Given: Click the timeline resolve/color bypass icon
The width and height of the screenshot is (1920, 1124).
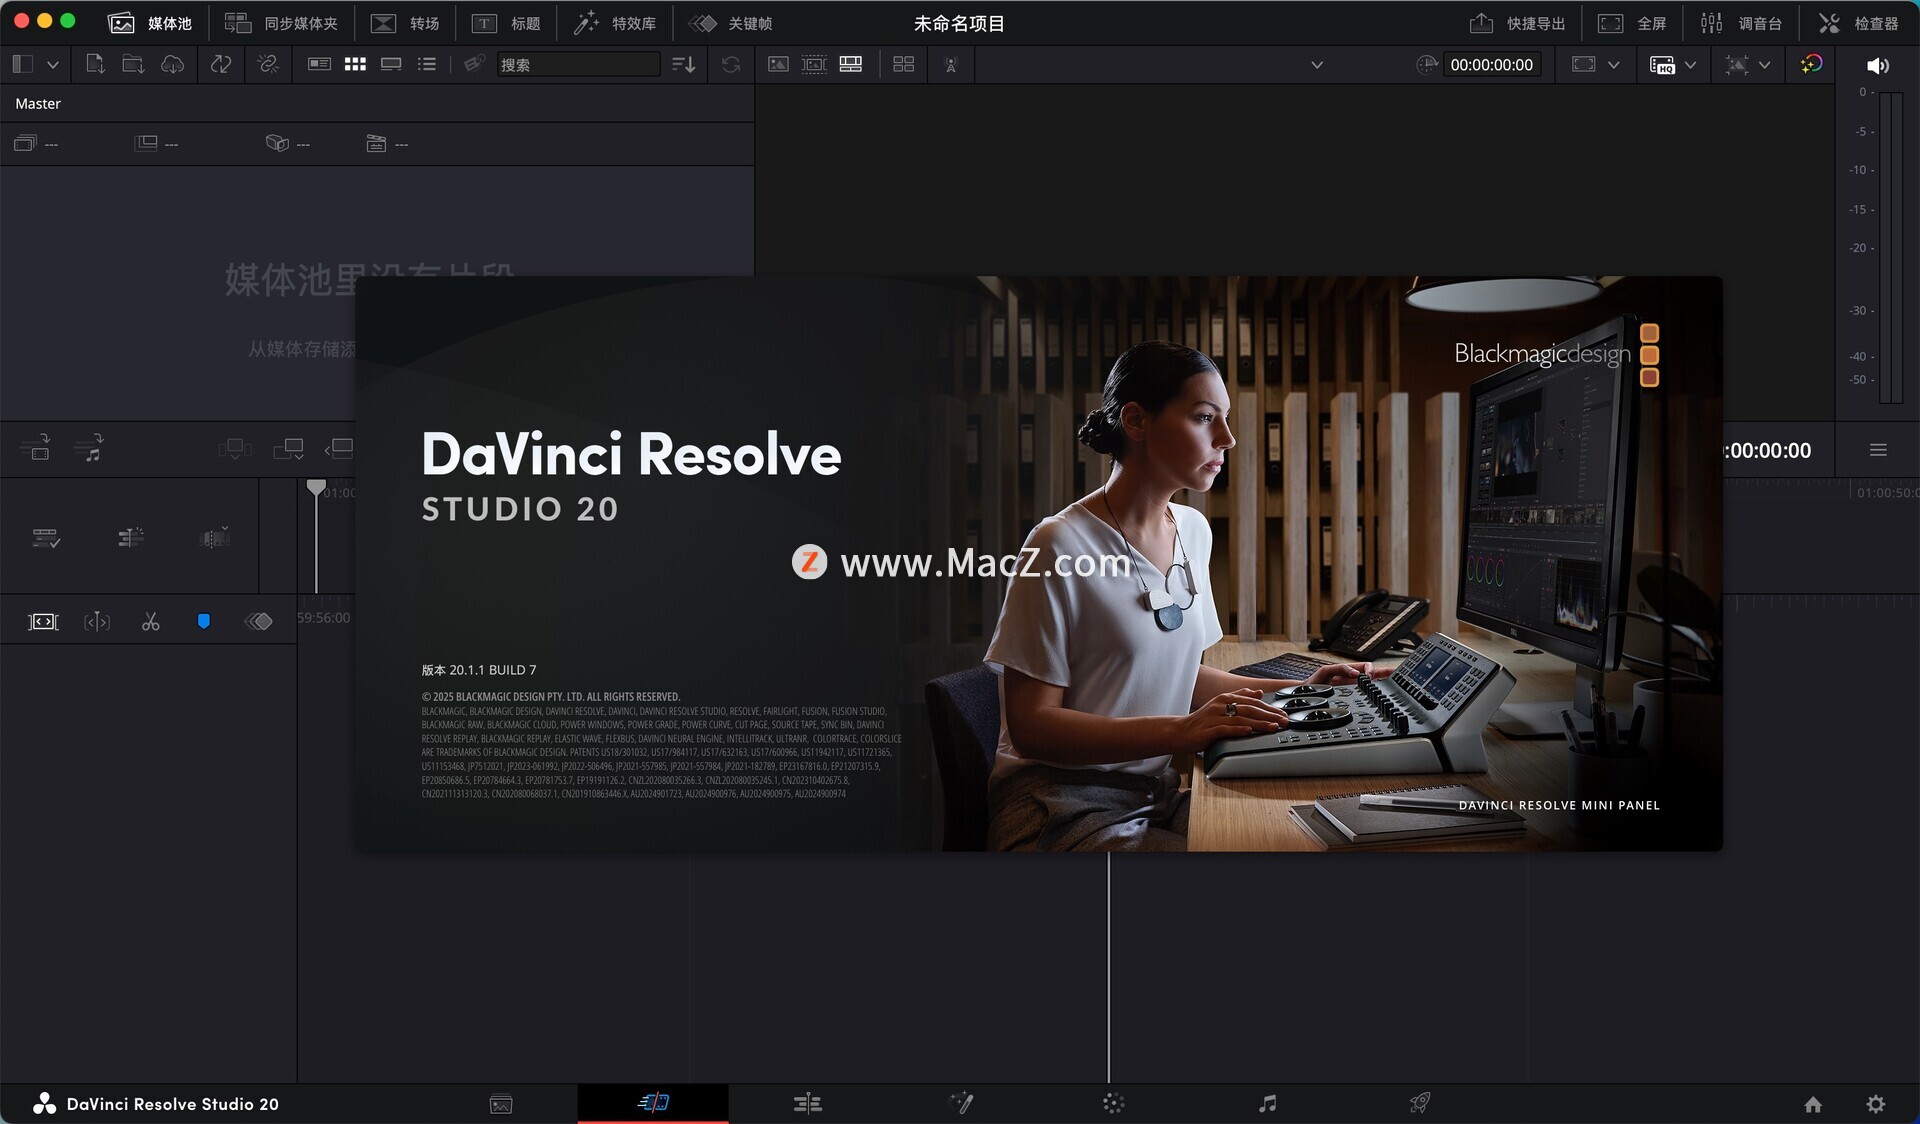Looking at the screenshot, I should pos(1811,64).
